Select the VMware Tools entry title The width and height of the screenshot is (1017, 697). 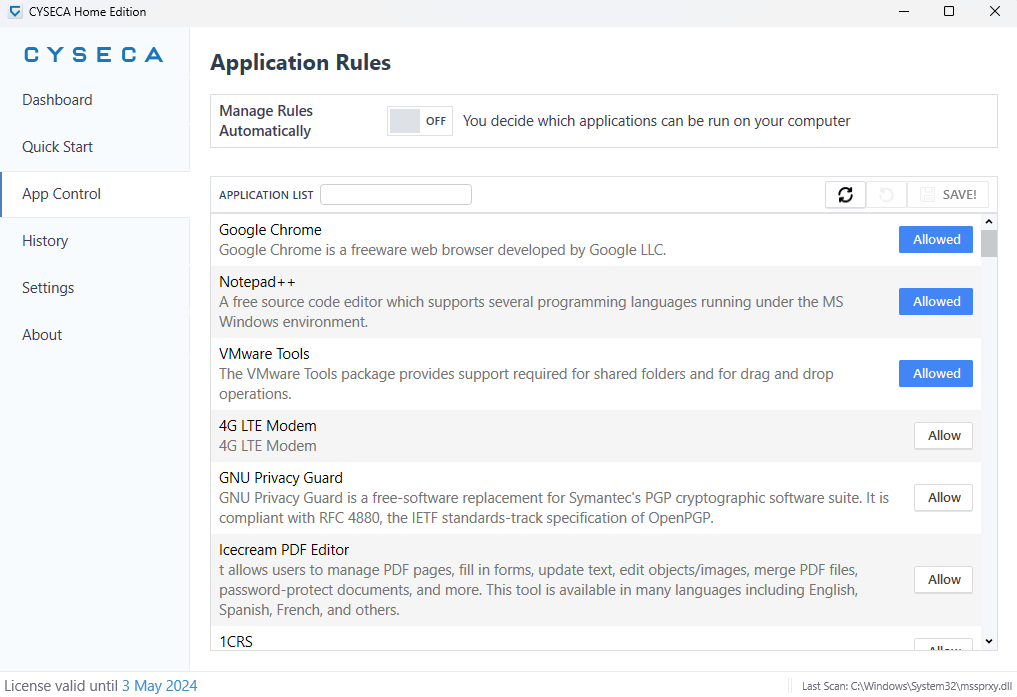[x=264, y=354]
